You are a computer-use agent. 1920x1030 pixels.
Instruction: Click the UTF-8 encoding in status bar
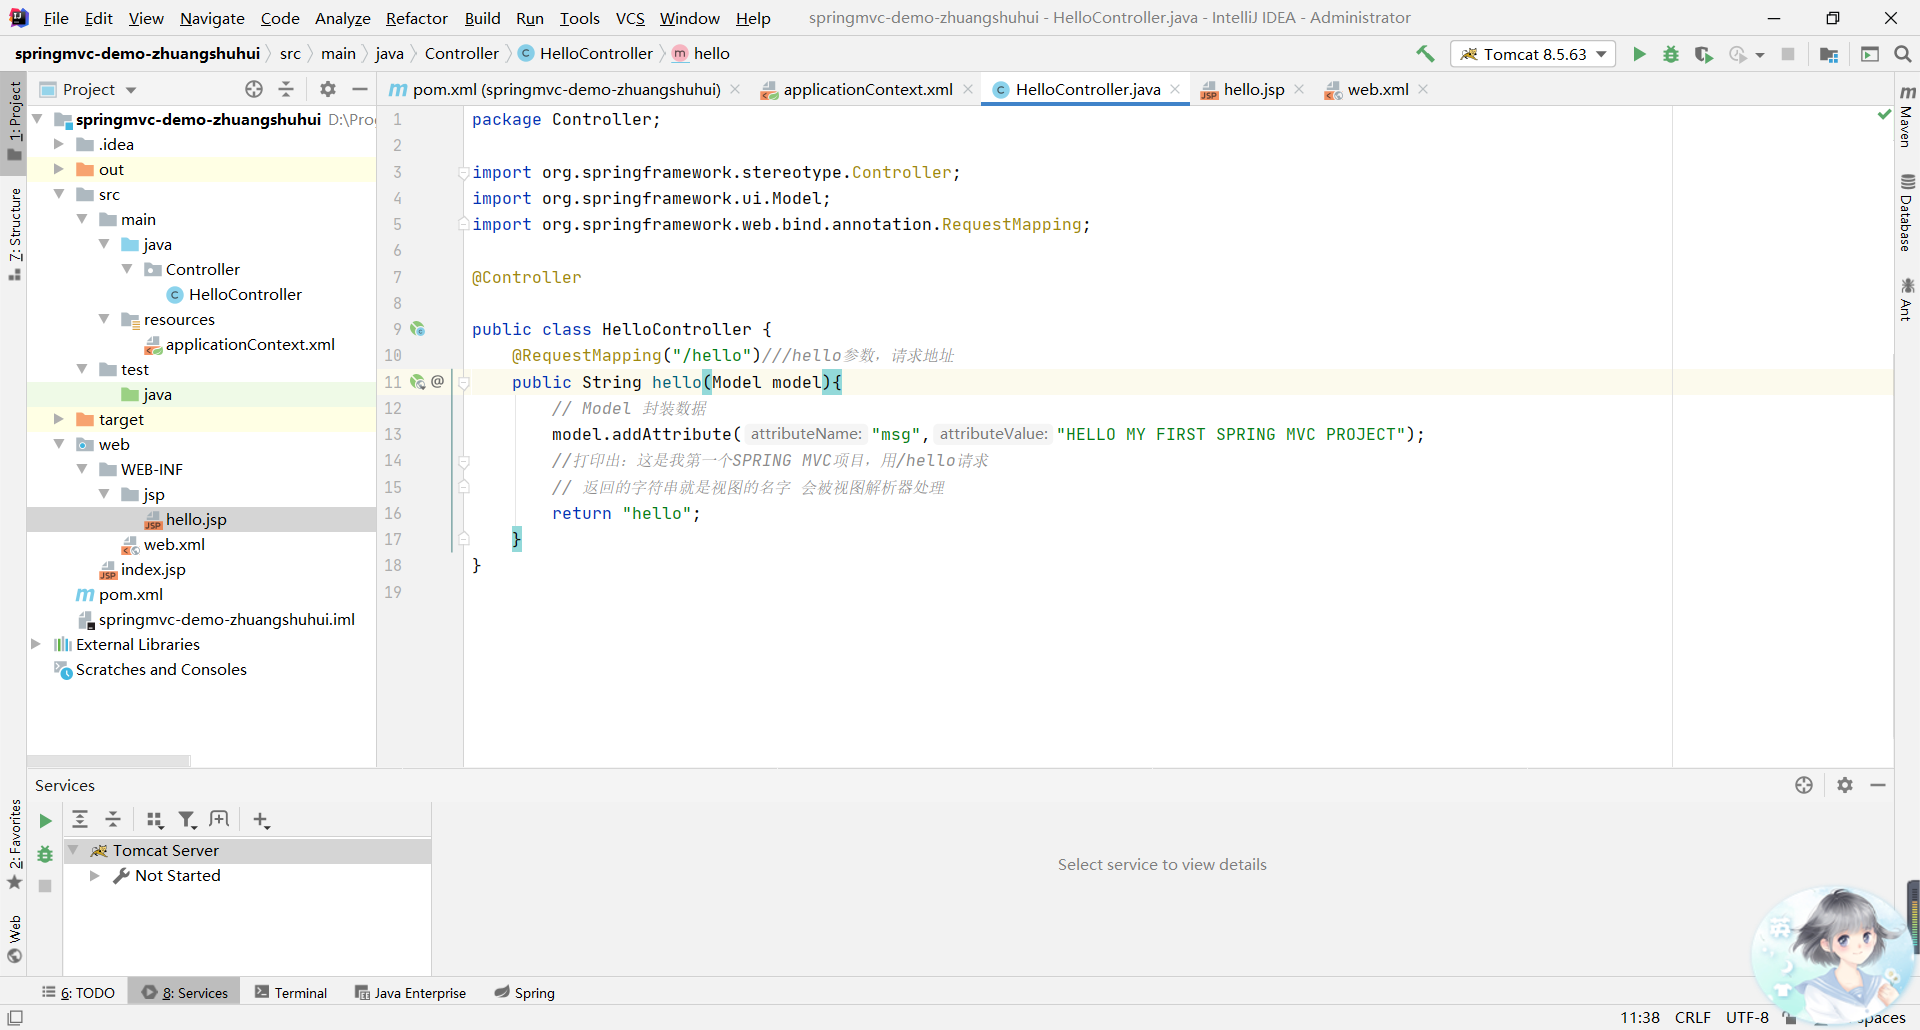(x=1747, y=1017)
